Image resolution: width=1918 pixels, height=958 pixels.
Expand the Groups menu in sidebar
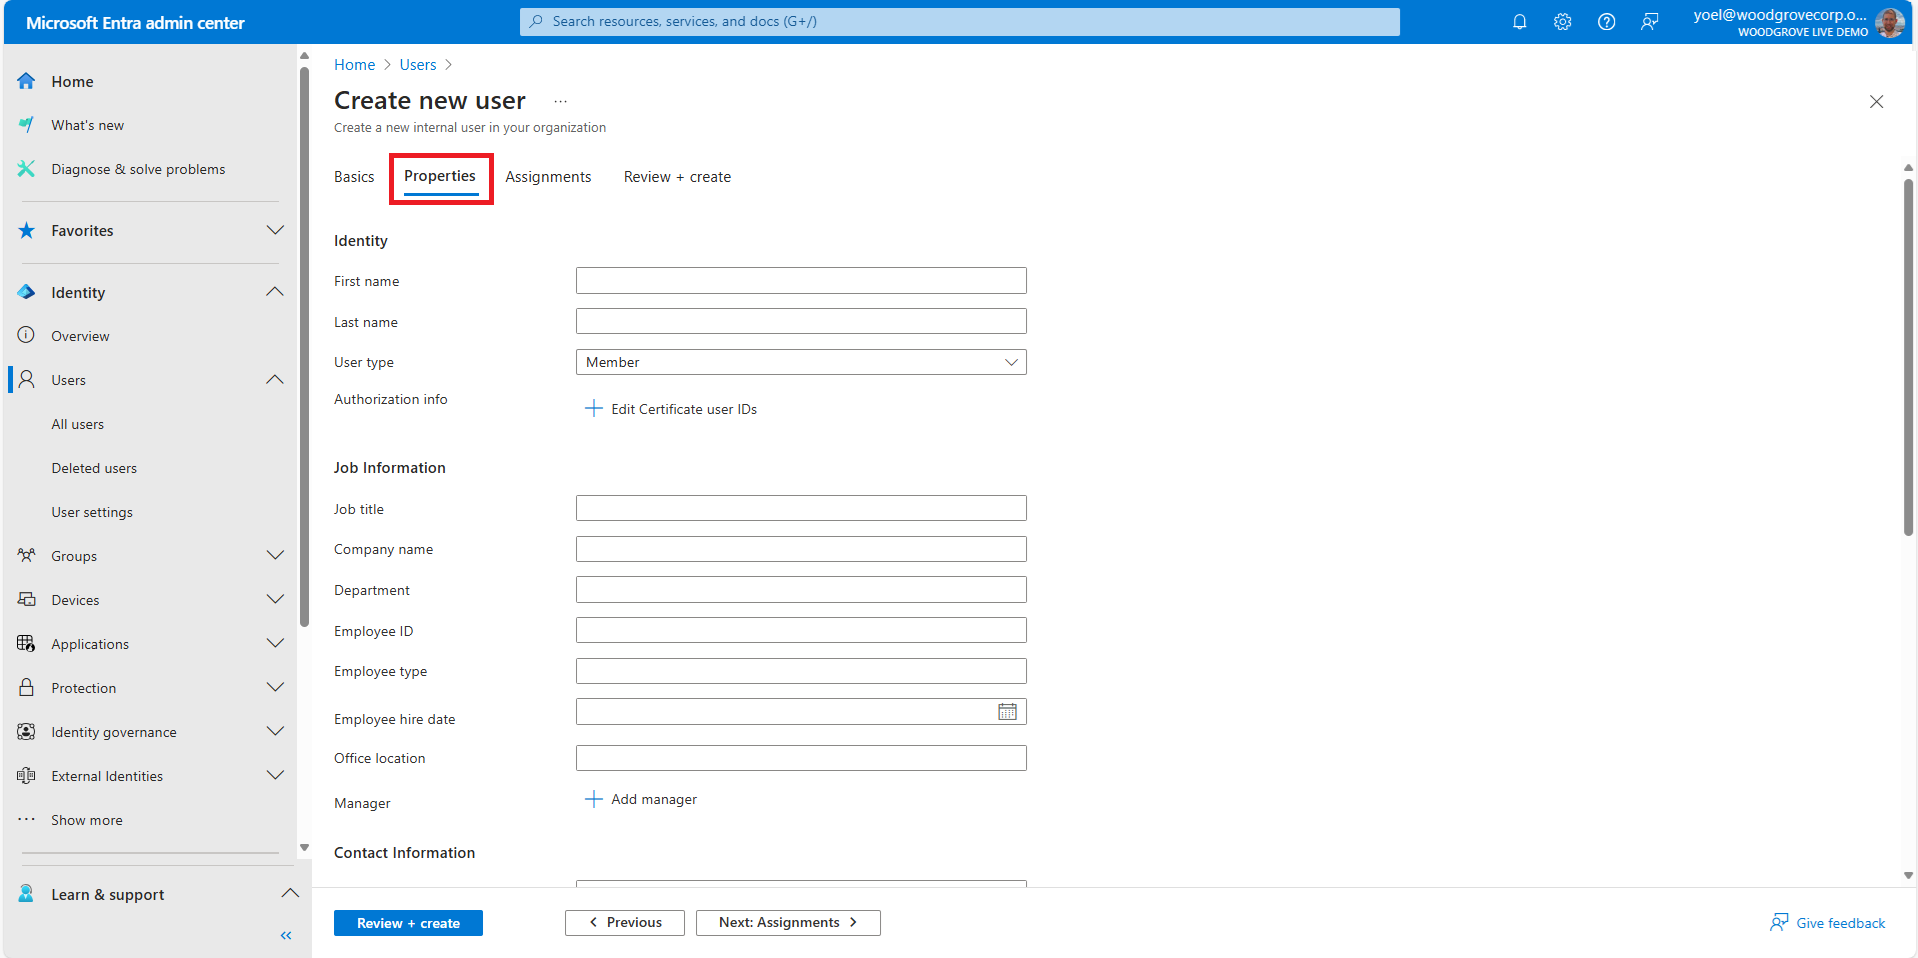point(275,556)
